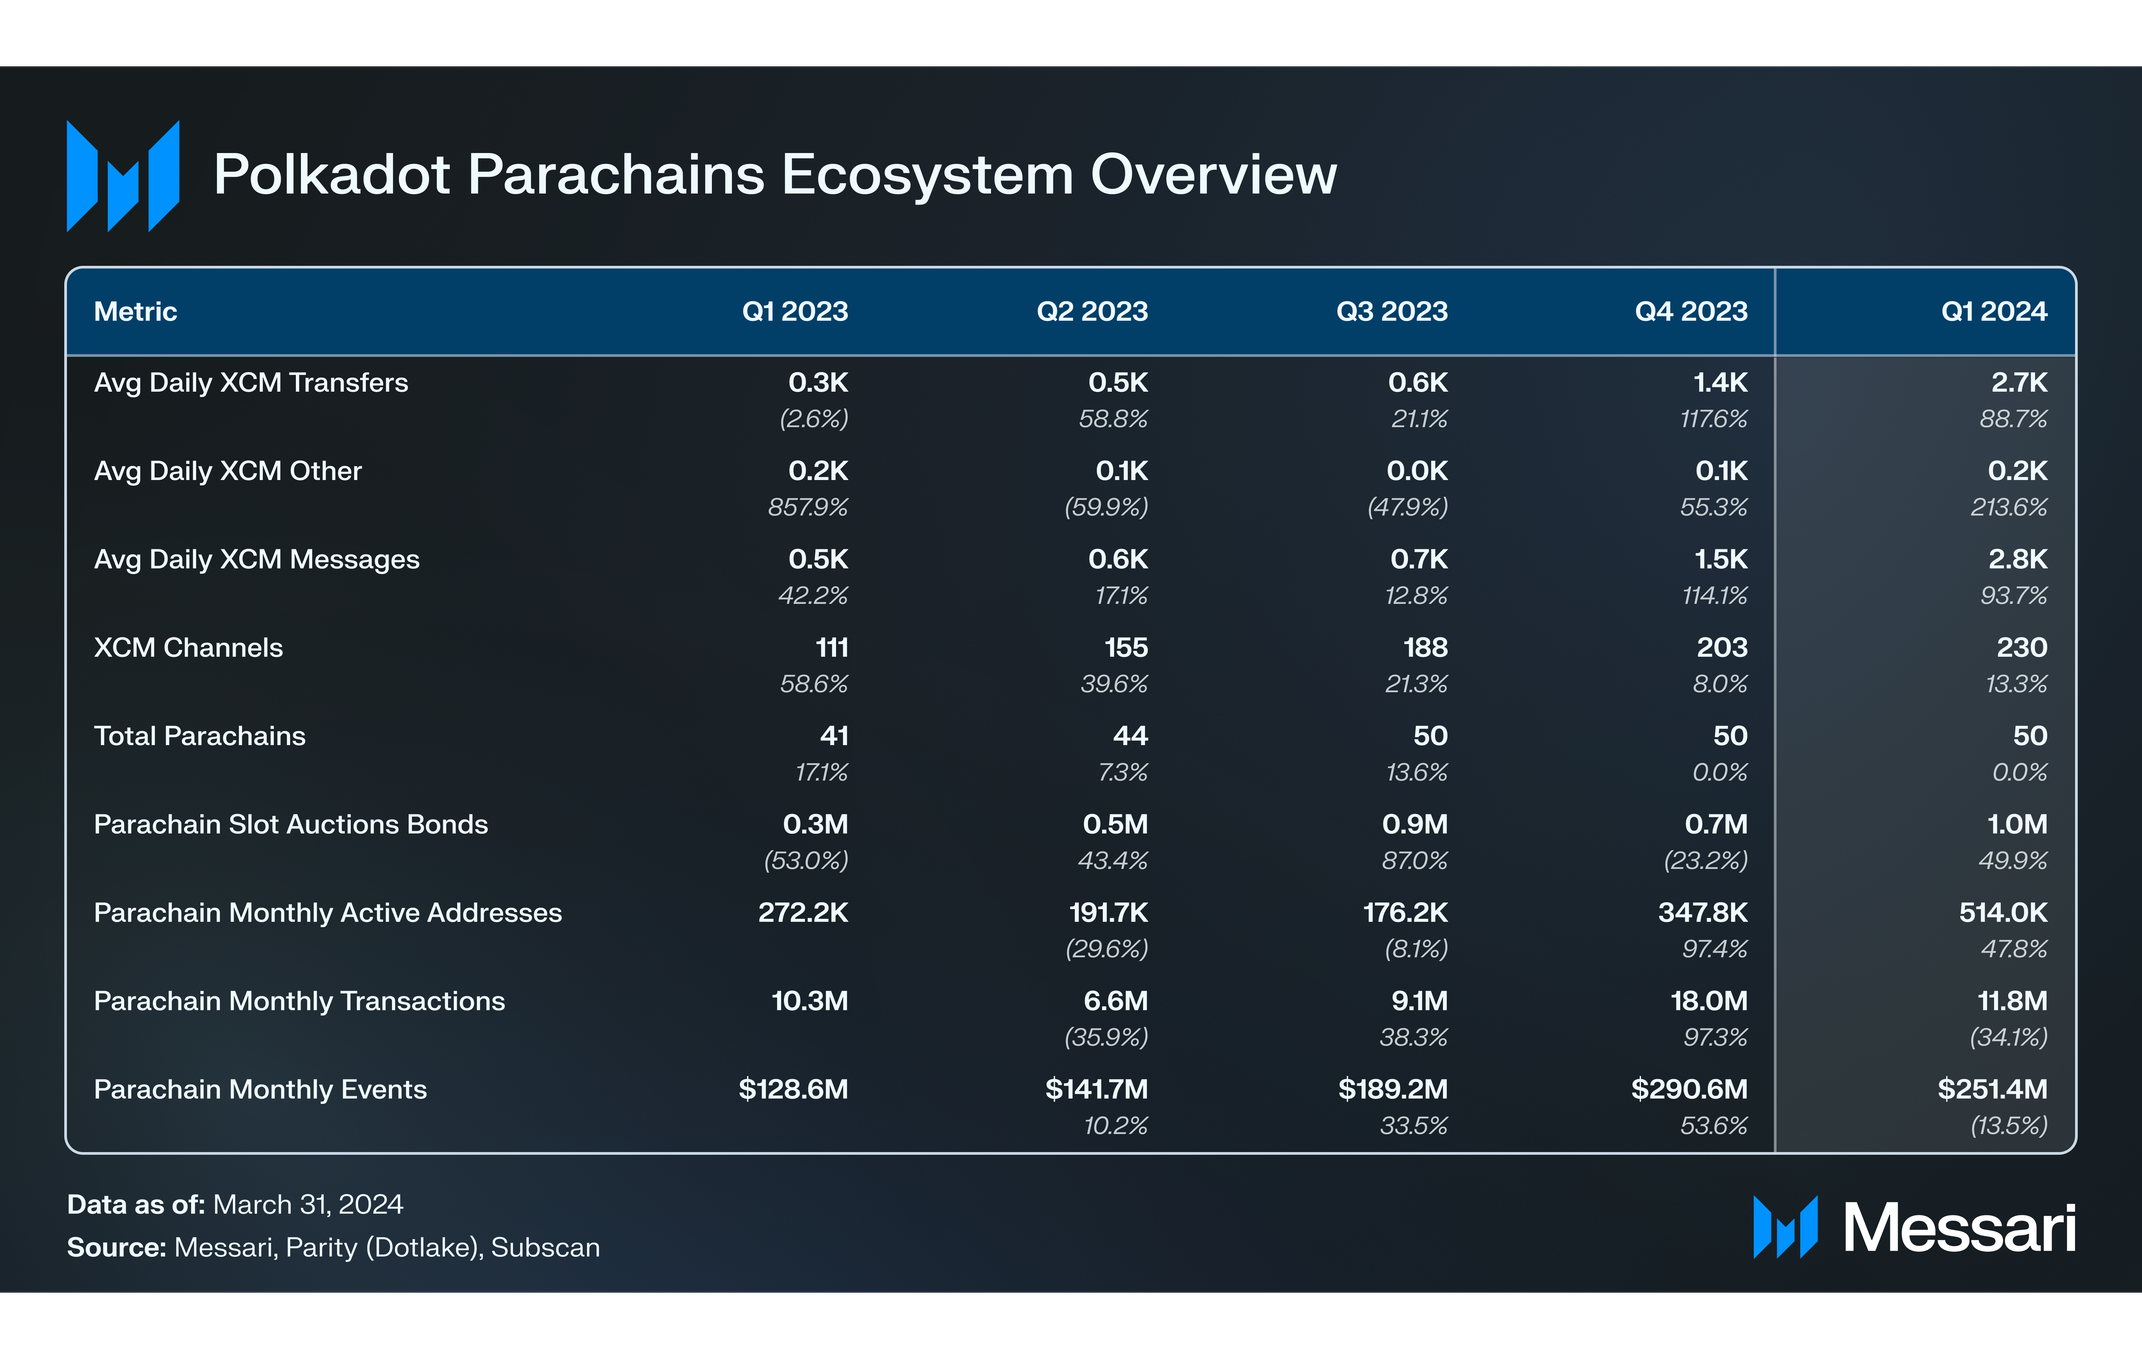Click the 'Avg Daily XCM Transfers' row label
The width and height of the screenshot is (2142, 1359).
pyautogui.click(x=251, y=383)
